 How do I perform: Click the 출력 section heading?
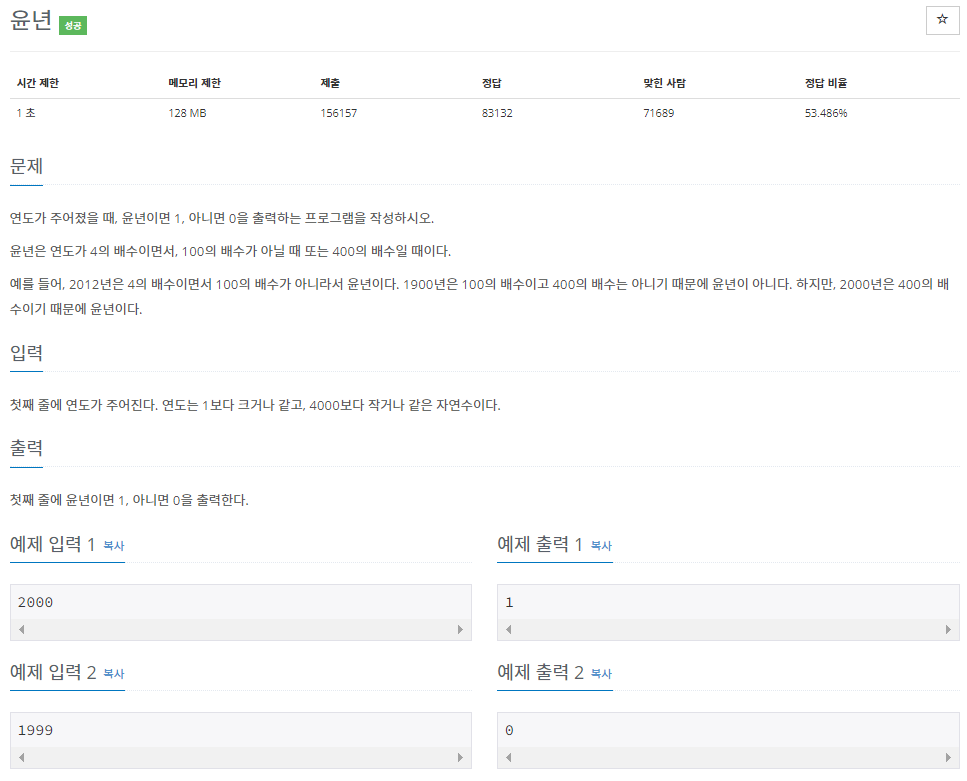click(x=27, y=448)
